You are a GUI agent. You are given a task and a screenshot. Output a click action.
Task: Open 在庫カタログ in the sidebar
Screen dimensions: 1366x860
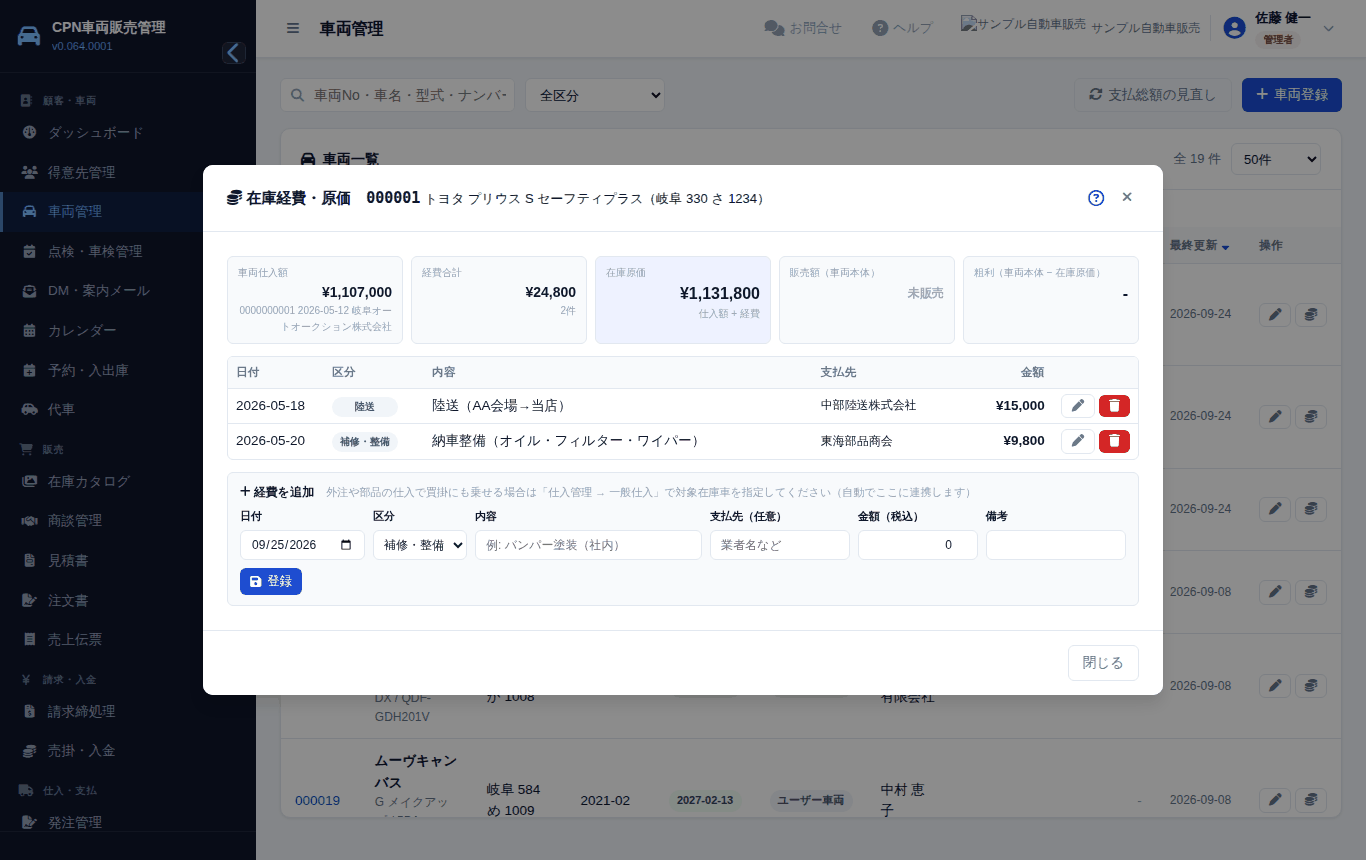coord(128,481)
